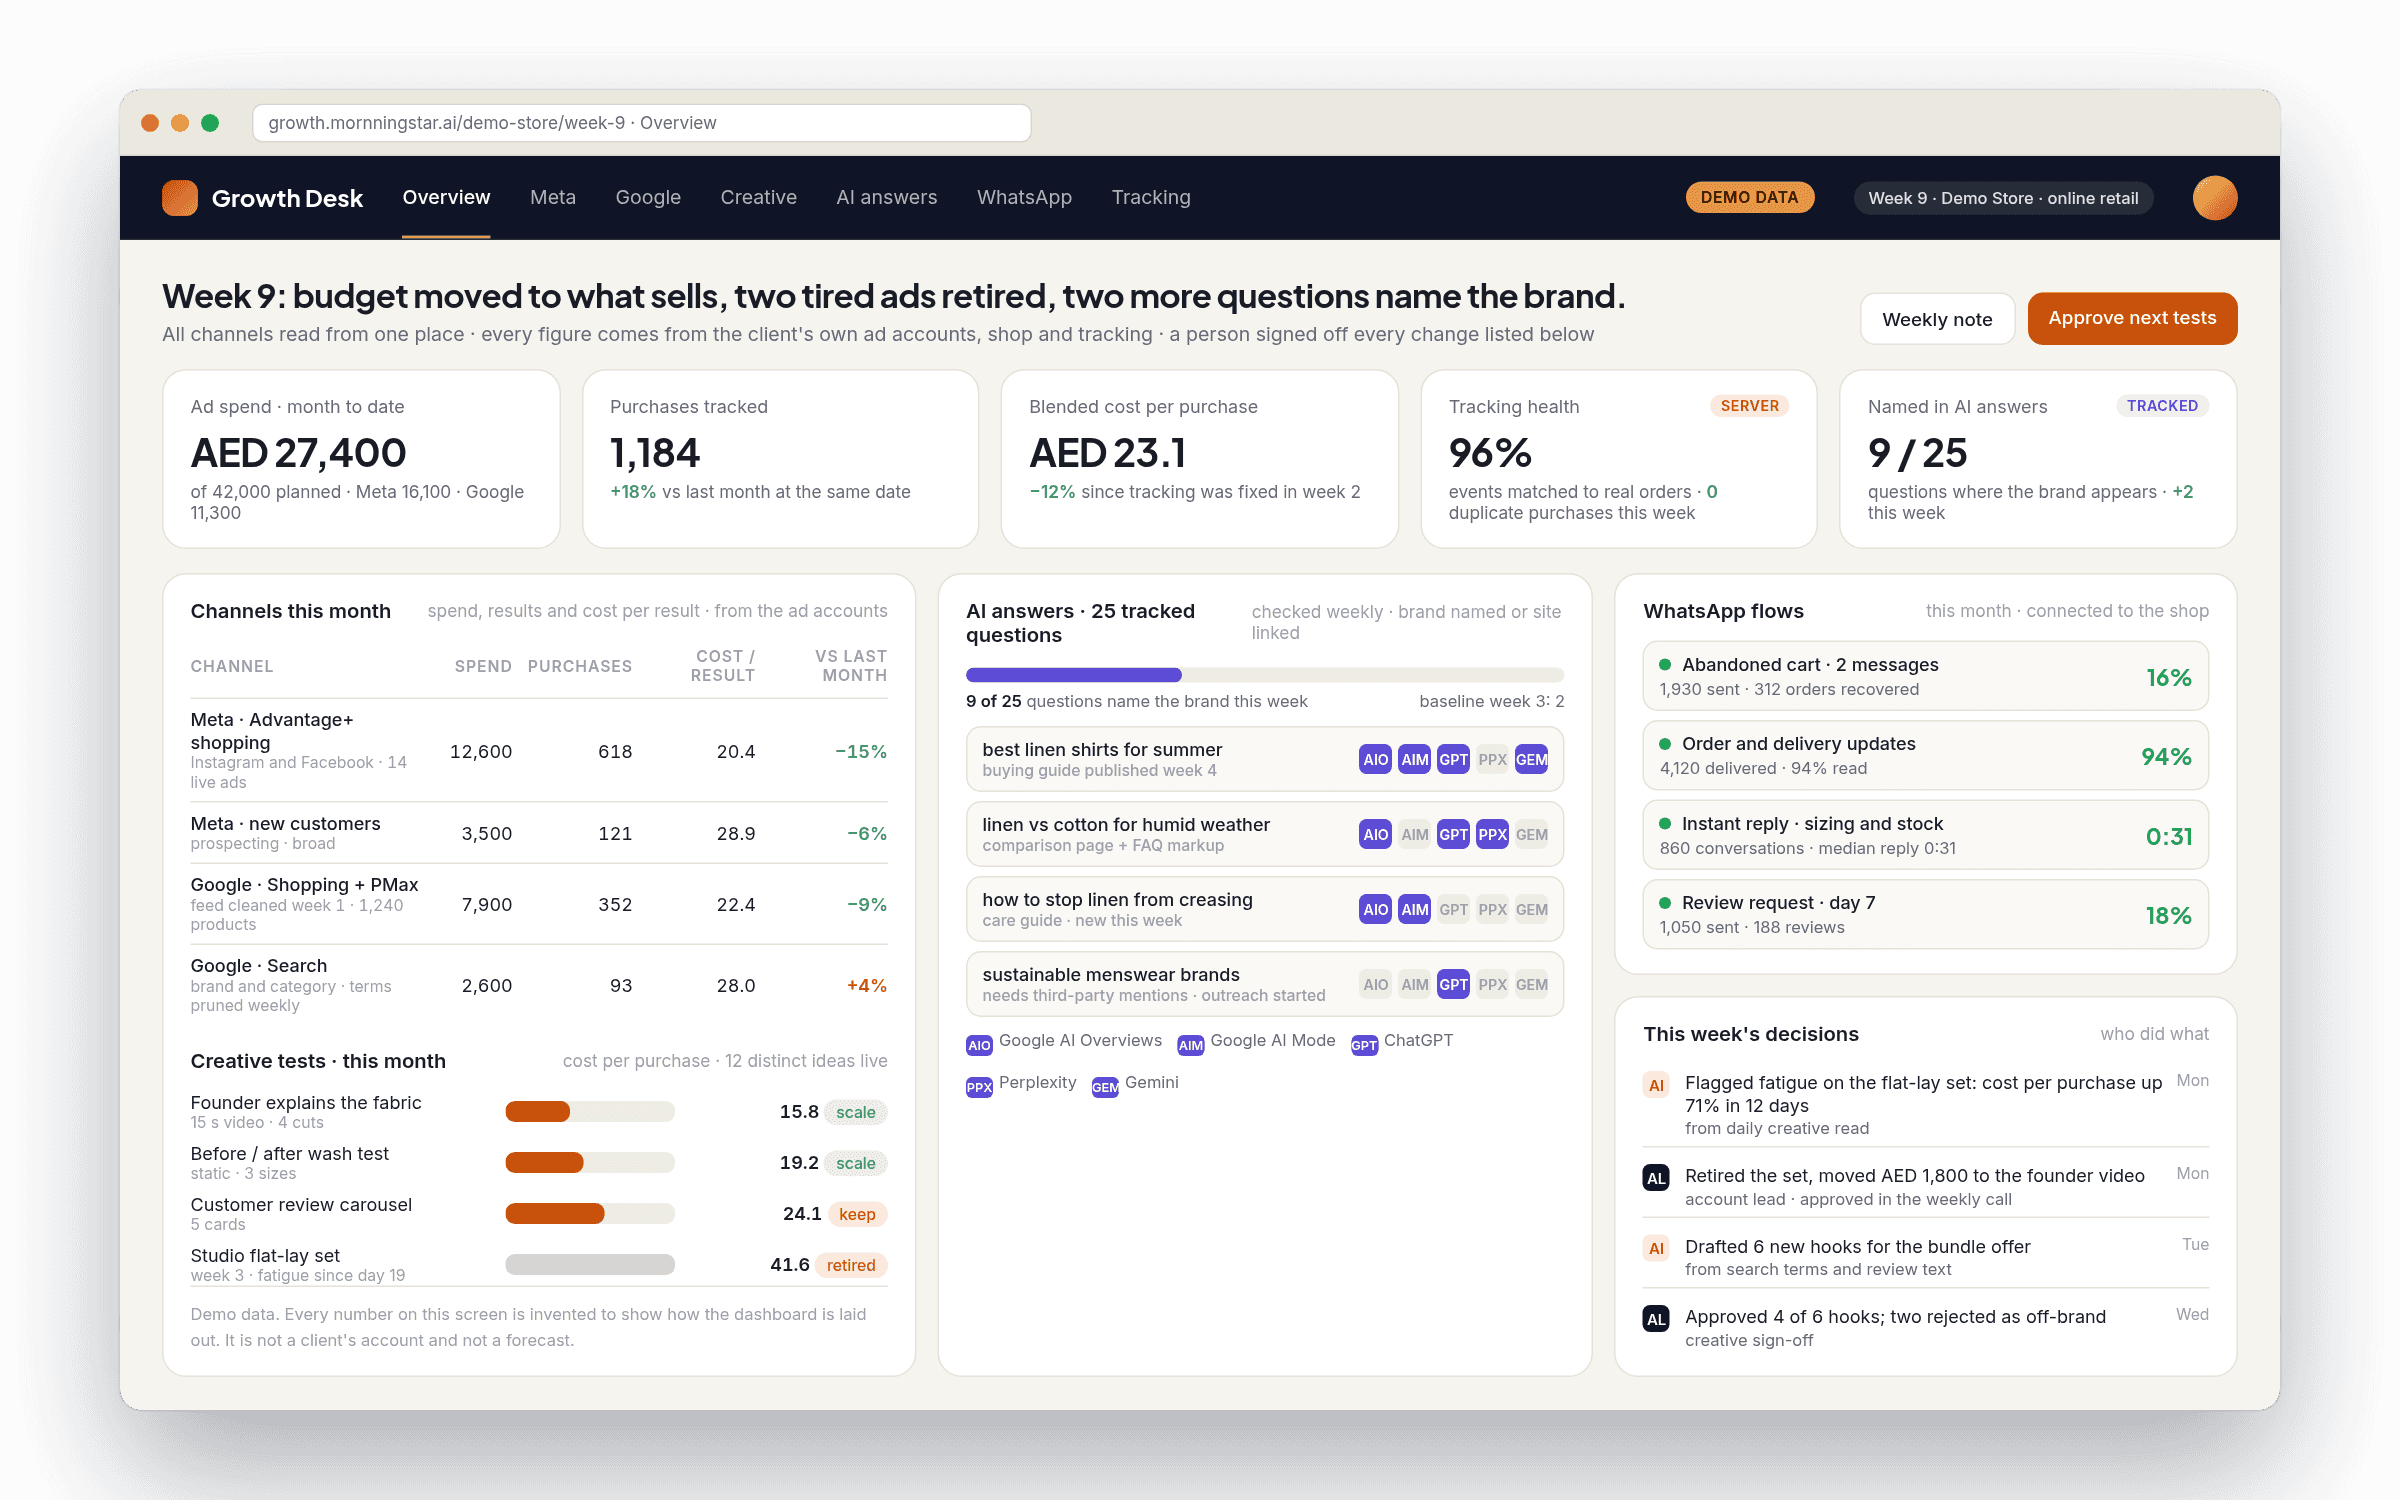The height and width of the screenshot is (1500, 2400).
Task: Click the TRACKED tag on AI answers card
Action: [2162, 405]
